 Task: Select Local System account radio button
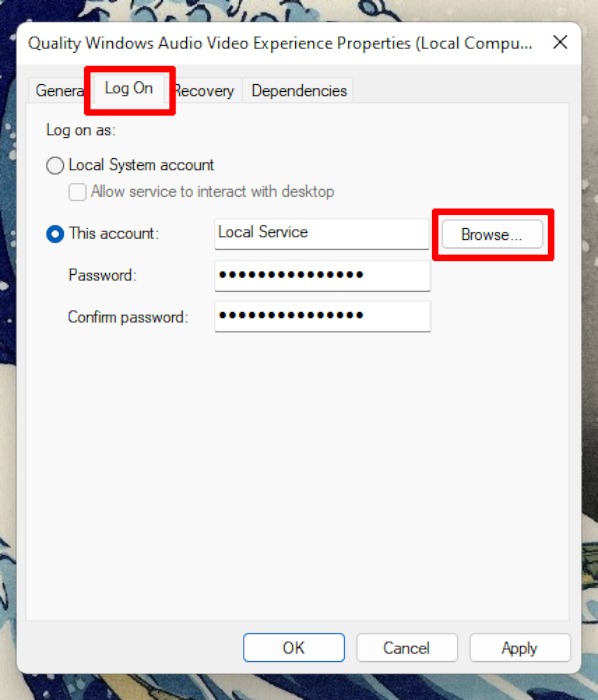[55, 166]
